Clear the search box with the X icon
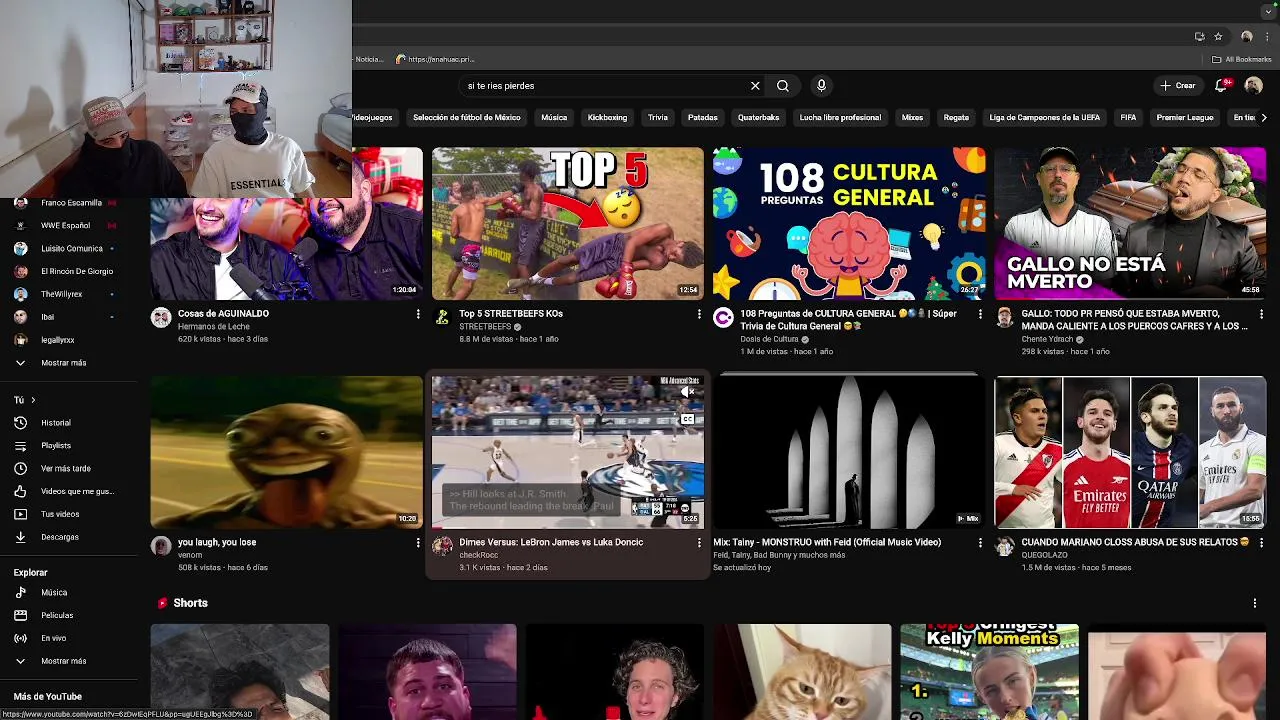 [755, 86]
